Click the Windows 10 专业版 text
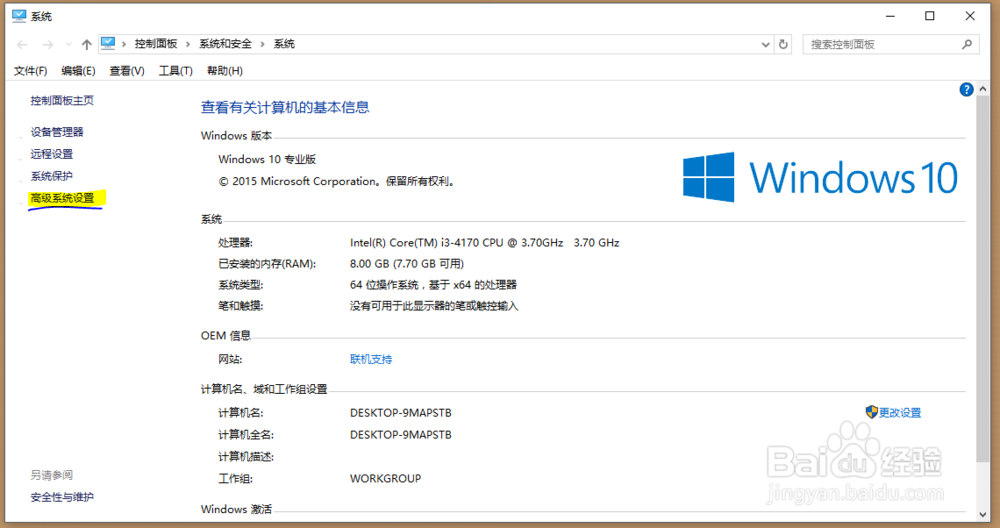 267,159
